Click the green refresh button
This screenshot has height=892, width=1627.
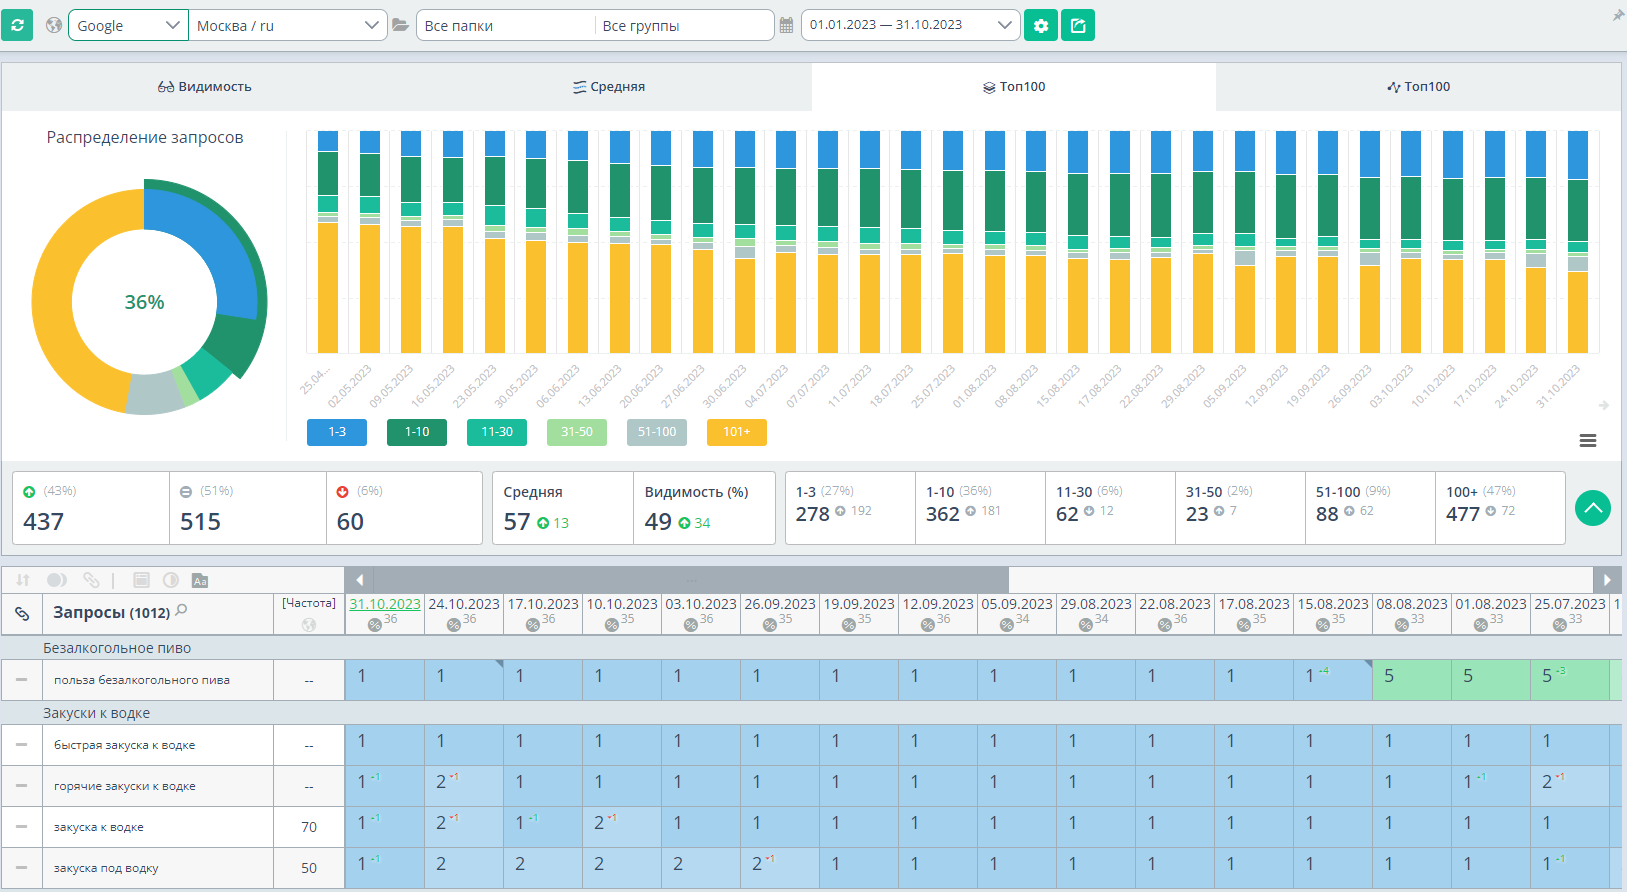[x=17, y=25]
